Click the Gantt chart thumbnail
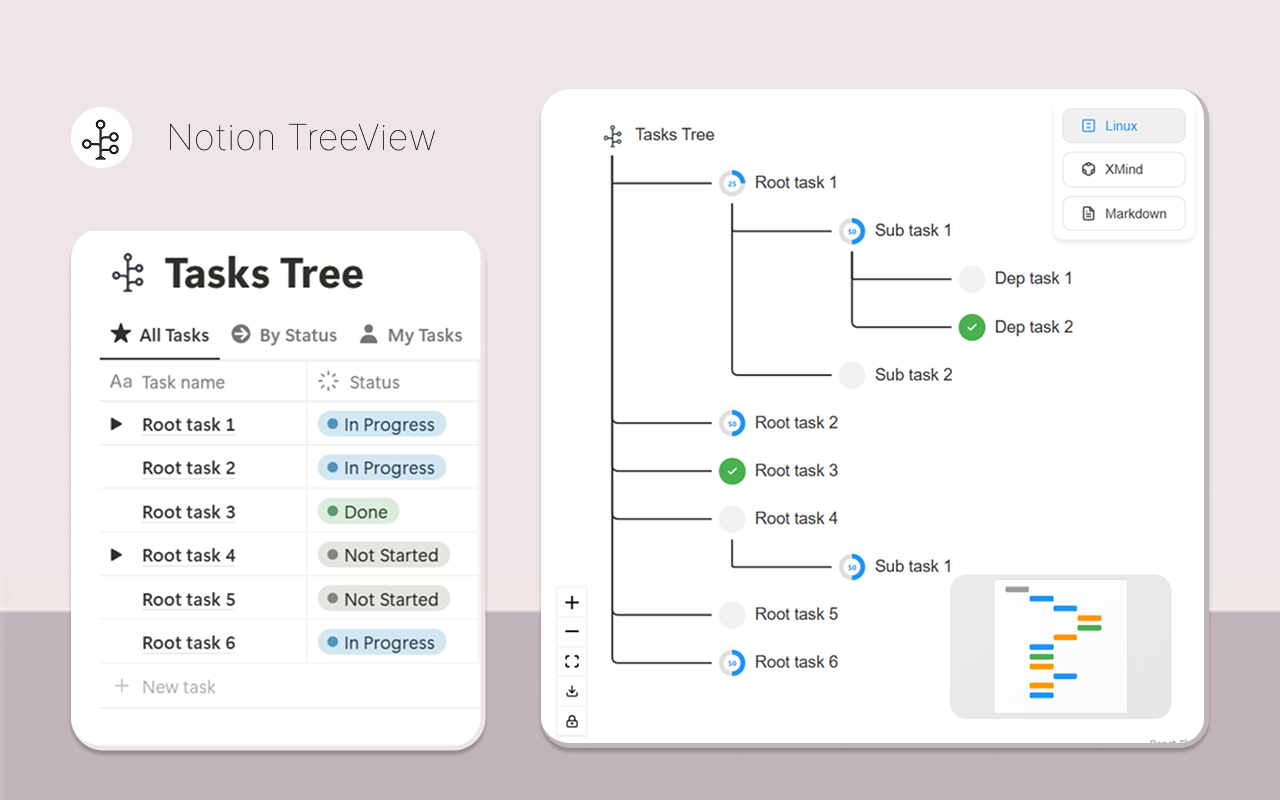 (x=1060, y=646)
